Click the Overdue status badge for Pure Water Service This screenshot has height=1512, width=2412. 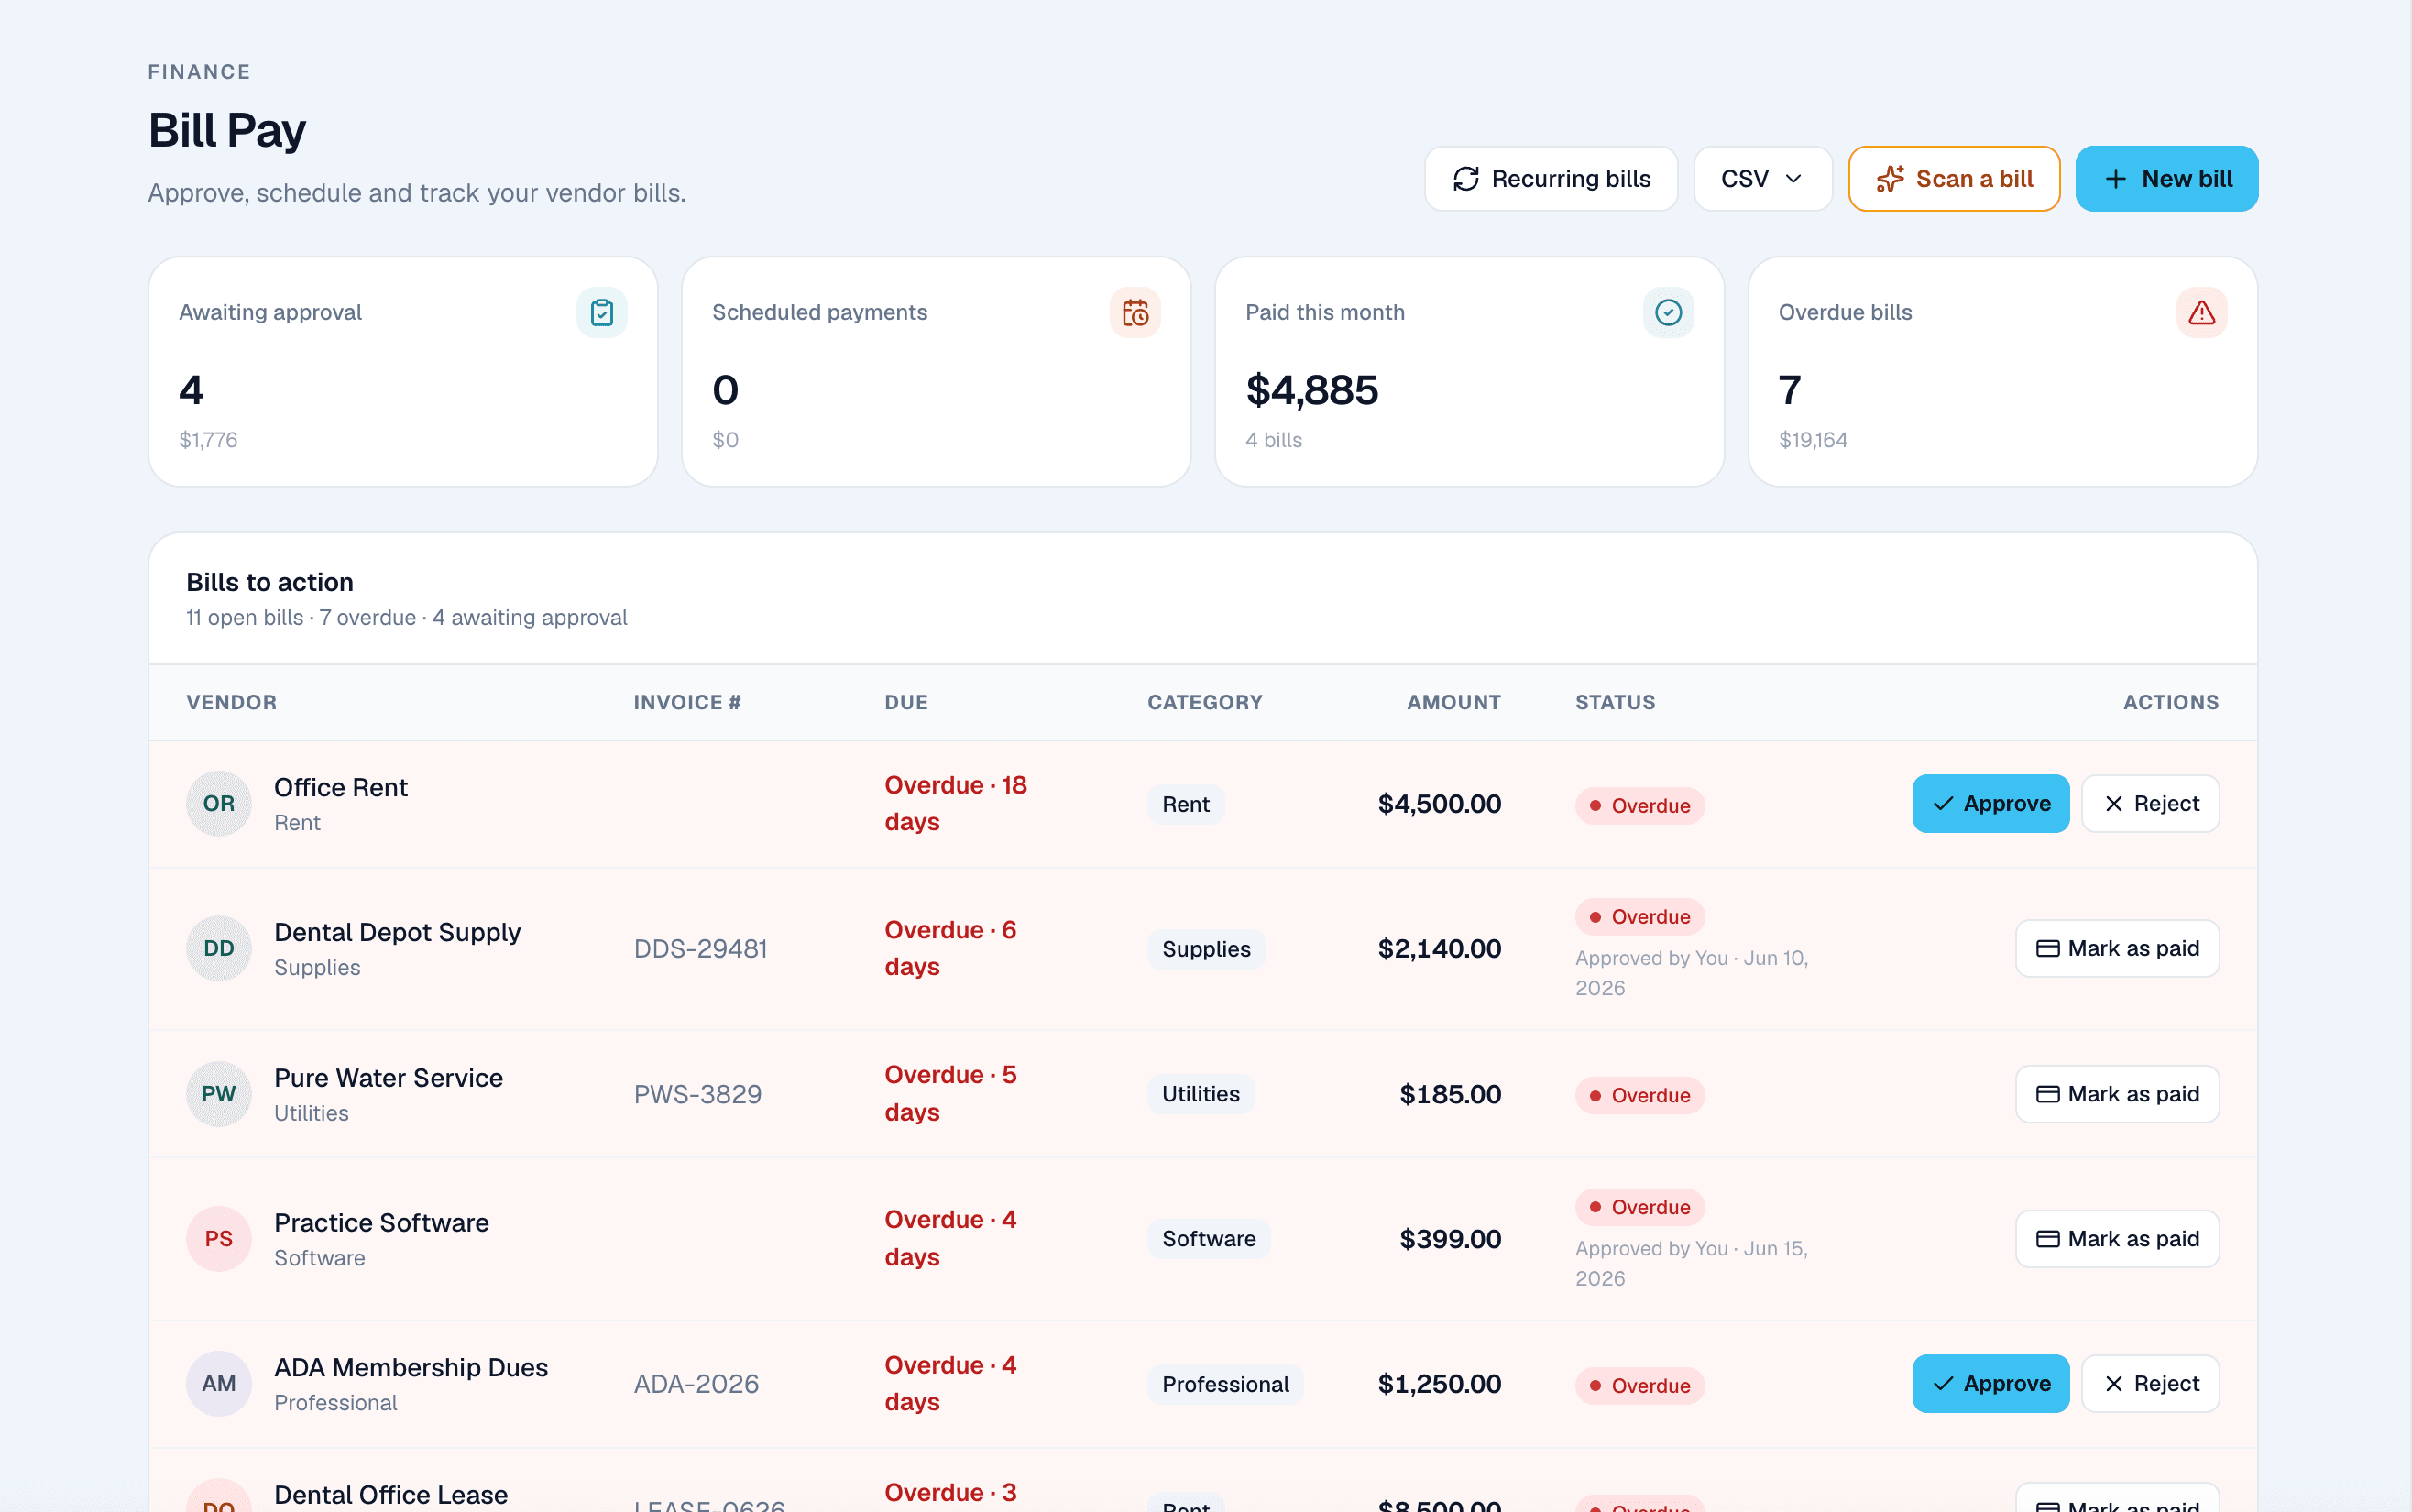tap(1640, 1096)
